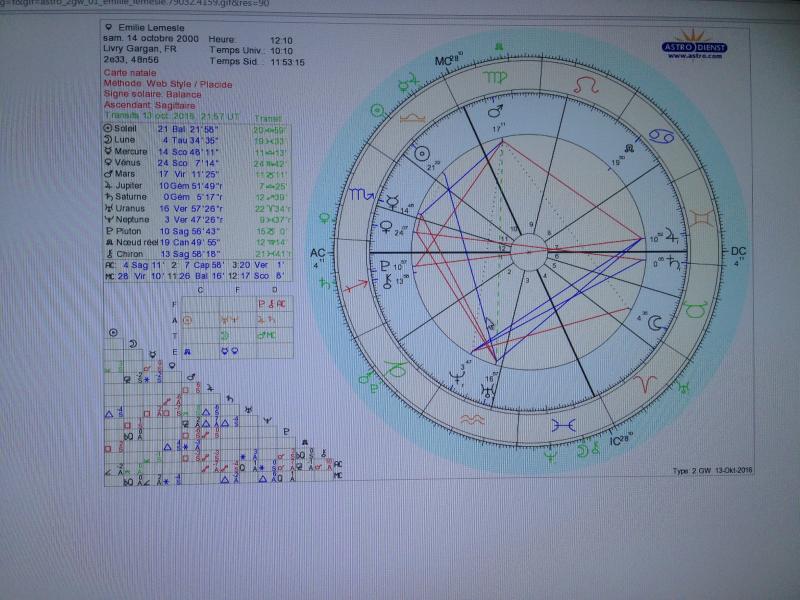The image size is (800, 600).
Task: Click the Pisces sign glyph on the zodiac ring
Action: click(565, 424)
